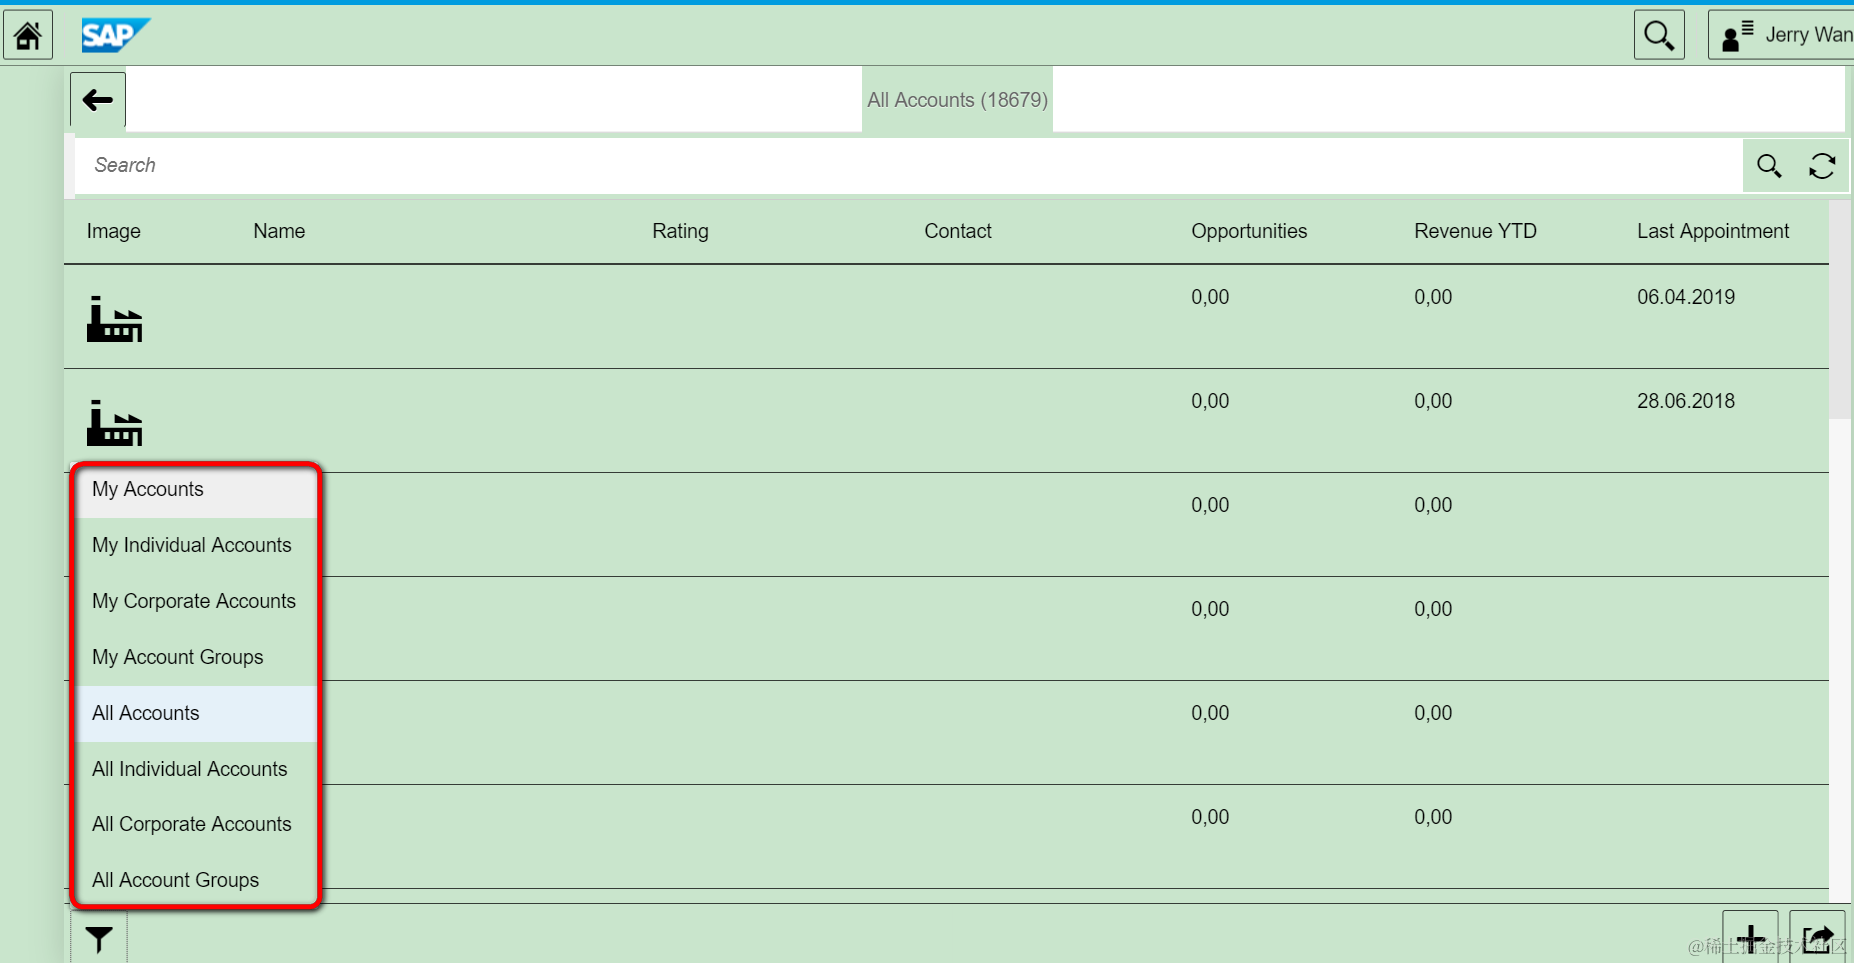Select My Corporate Accounts
The width and height of the screenshot is (1854, 963).
pos(198,601)
